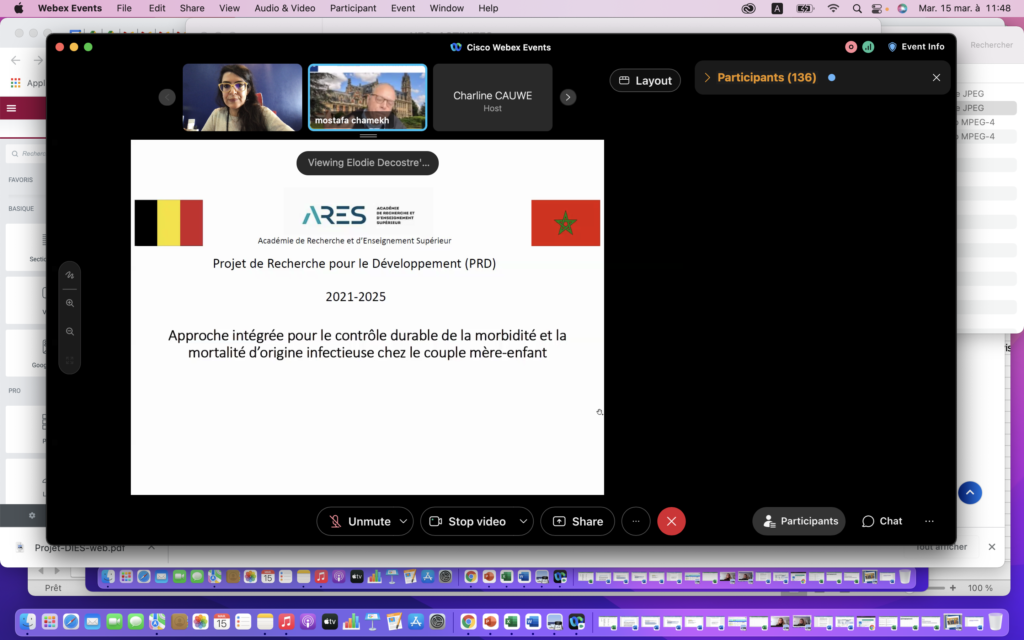Click the hamburger menu in background browser page
Viewport: 1024px width, 640px height.
(x=11, y=108)
